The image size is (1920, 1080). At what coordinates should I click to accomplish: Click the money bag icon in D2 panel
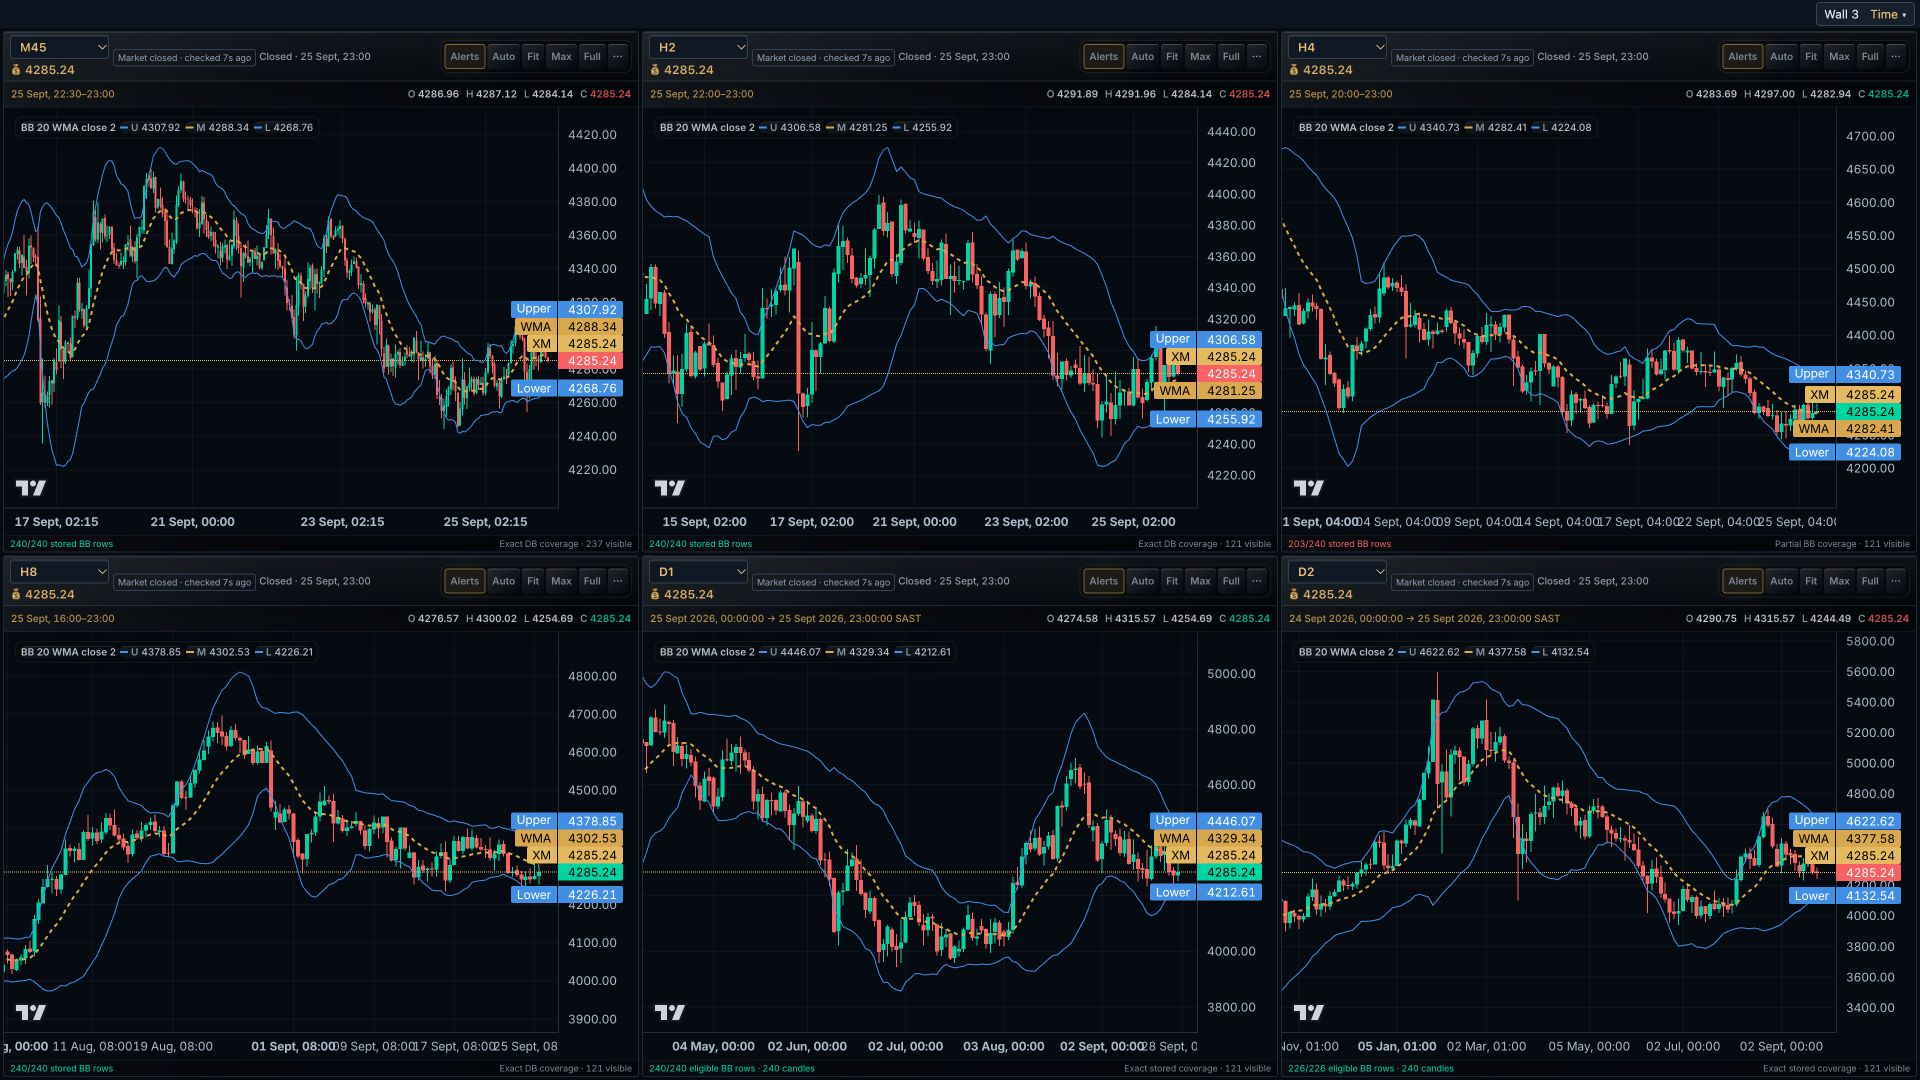pyautogui.click(x=1294, y=594)
